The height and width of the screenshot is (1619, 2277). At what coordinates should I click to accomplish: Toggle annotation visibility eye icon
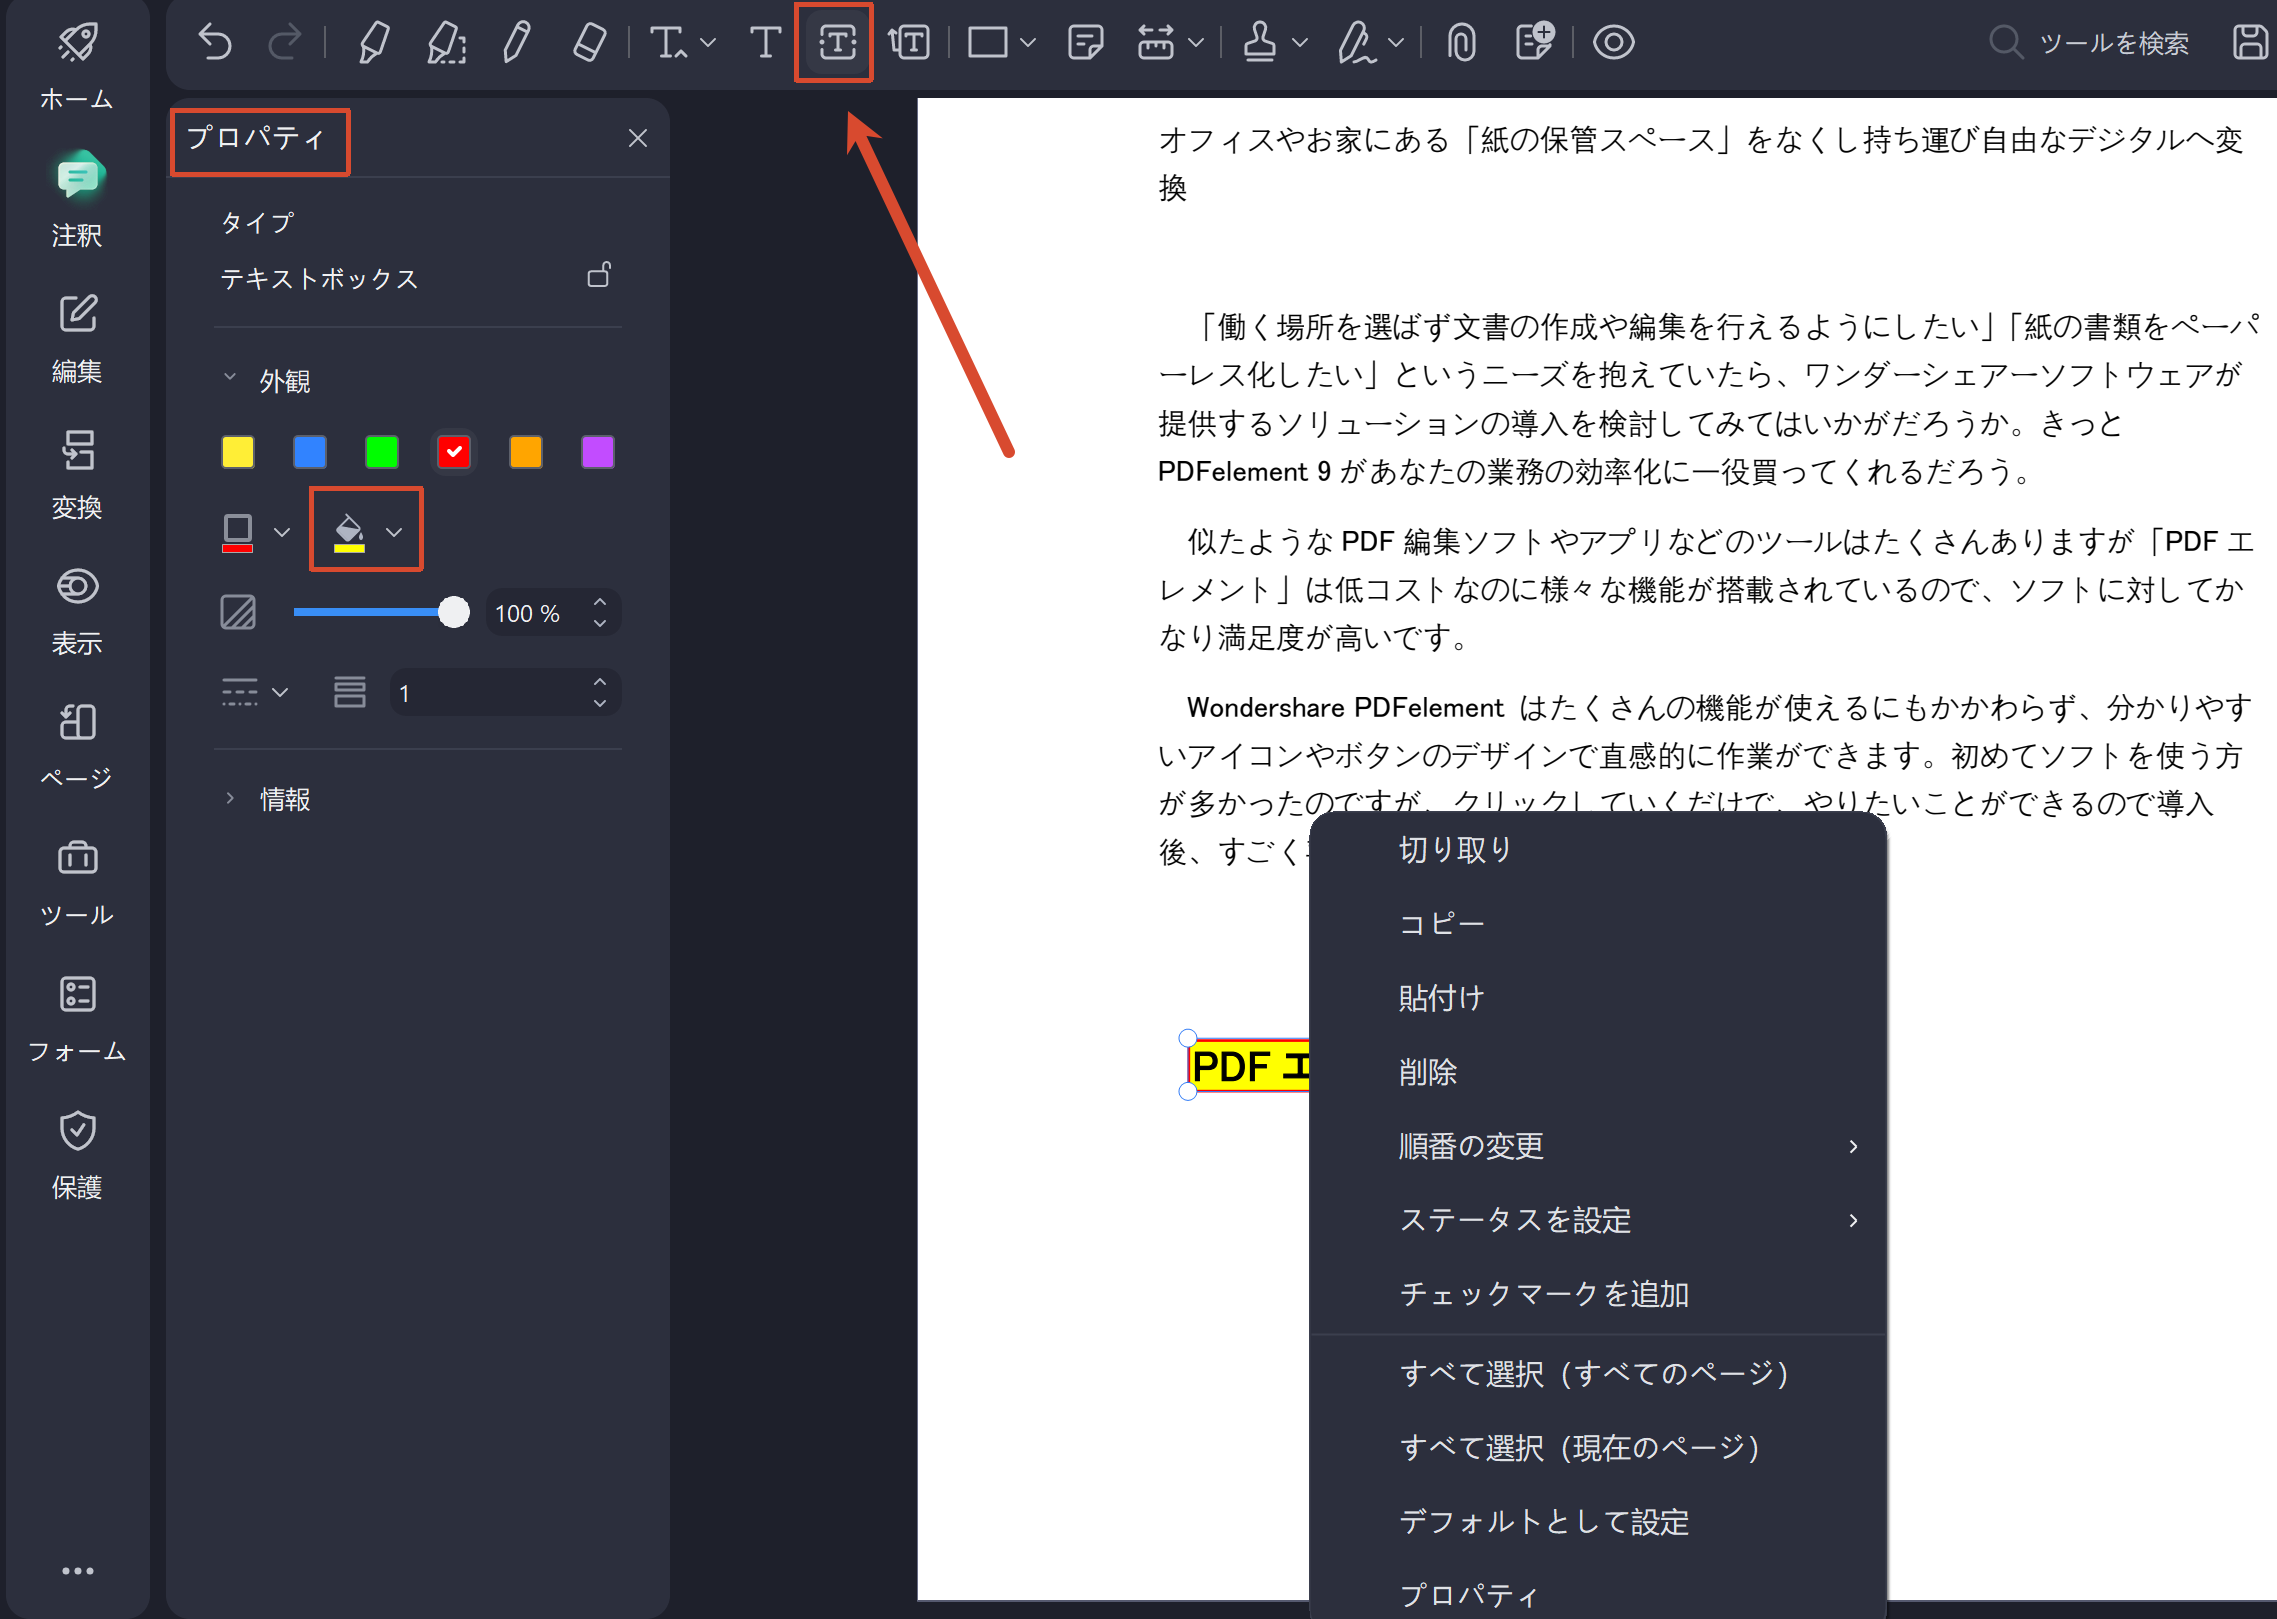[1613, 42]
